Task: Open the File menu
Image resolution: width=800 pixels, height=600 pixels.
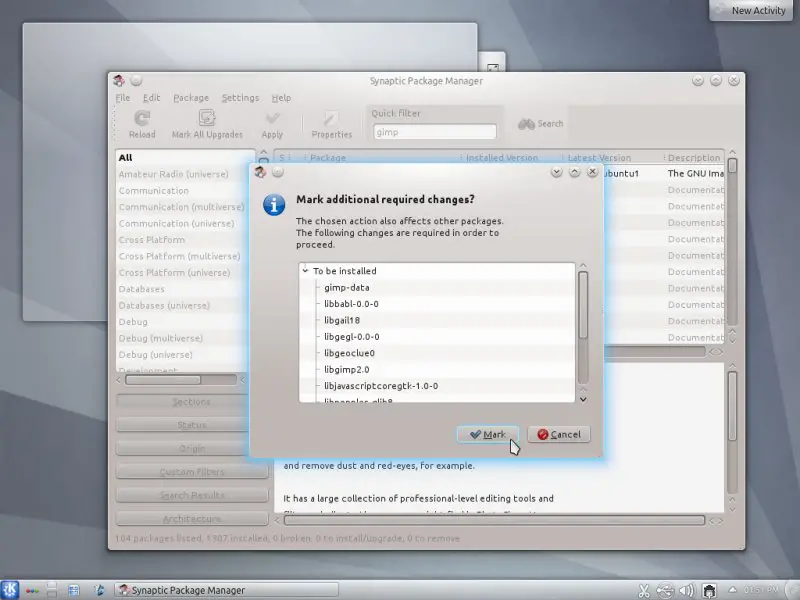Action: point(122,97)
